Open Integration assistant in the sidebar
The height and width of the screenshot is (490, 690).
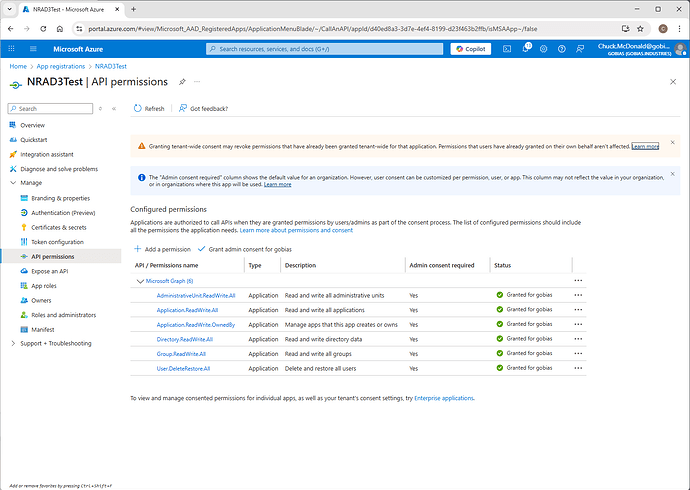click(x=47, y=154)
